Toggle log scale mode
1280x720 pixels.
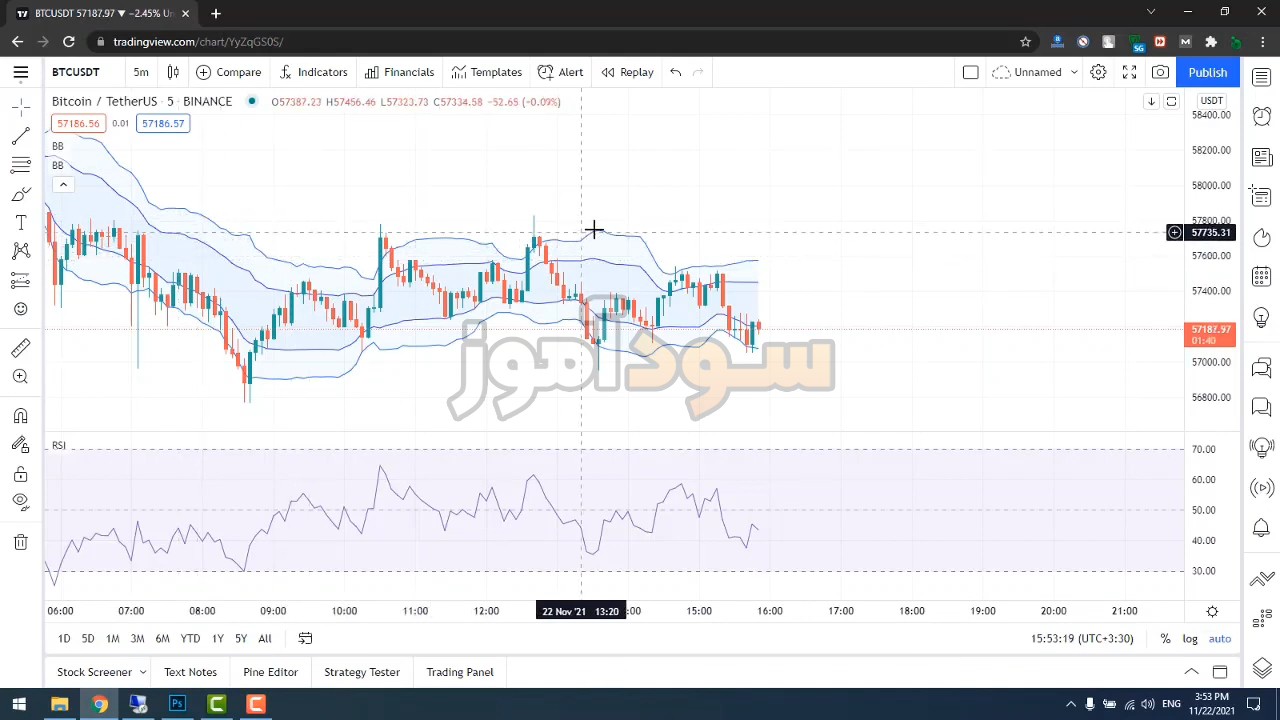point(1190,638)
